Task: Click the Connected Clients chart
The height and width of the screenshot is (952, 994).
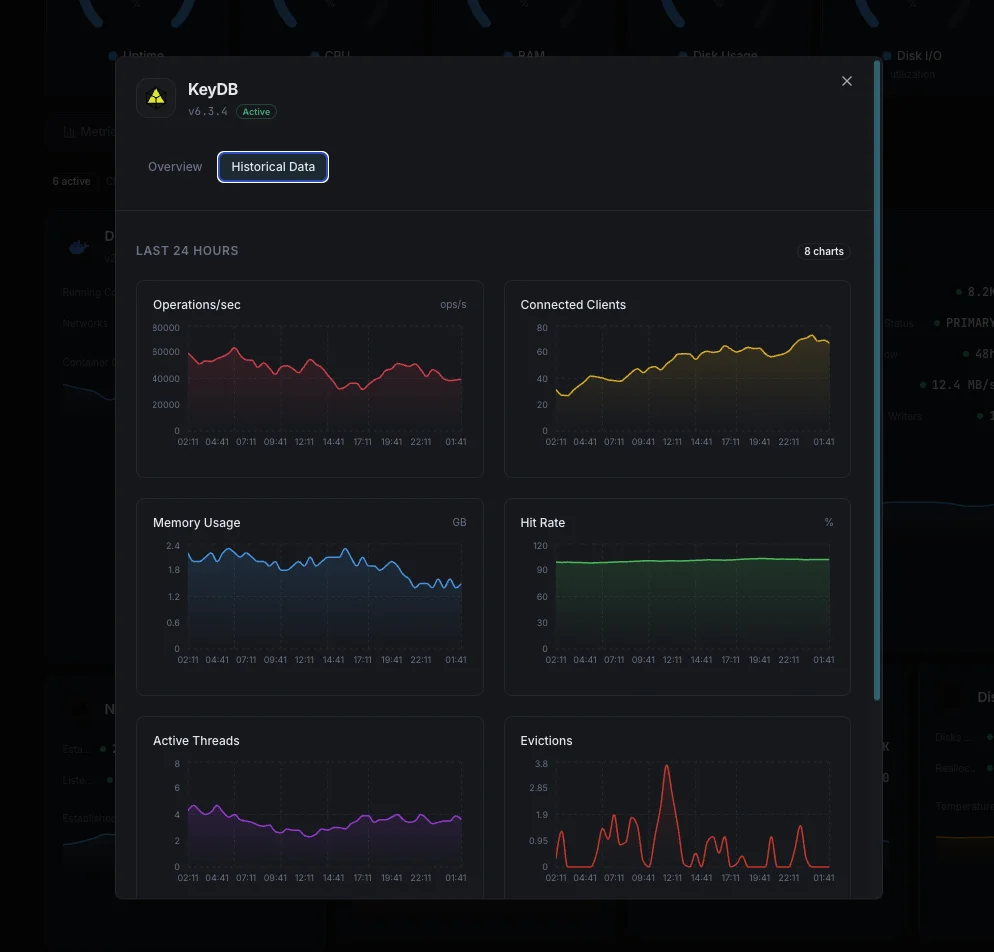Action: (677, 379)
